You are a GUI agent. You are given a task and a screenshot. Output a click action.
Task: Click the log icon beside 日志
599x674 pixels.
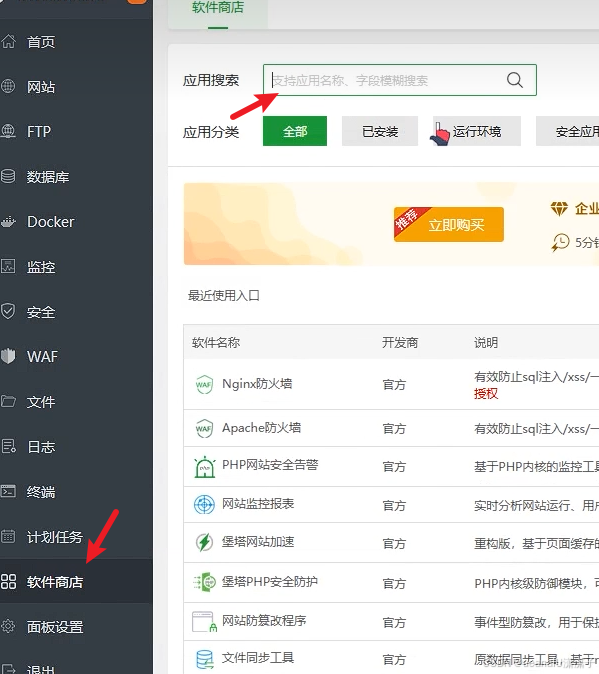click(x=8, y=446)
